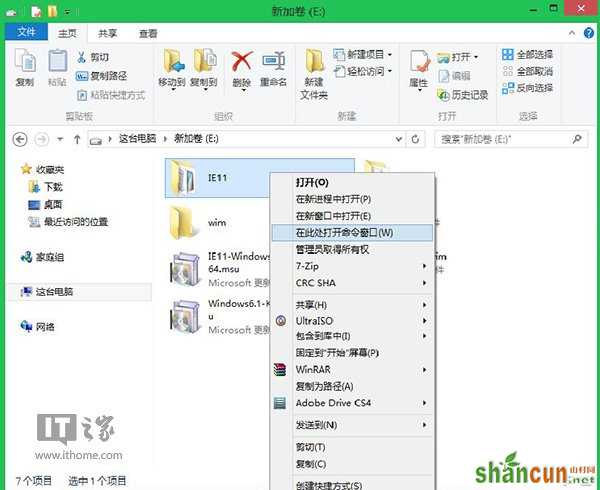Click the Paste (粘贴) ribbon icon
This screenshot has height=490, width=600.
click(57, 61)
